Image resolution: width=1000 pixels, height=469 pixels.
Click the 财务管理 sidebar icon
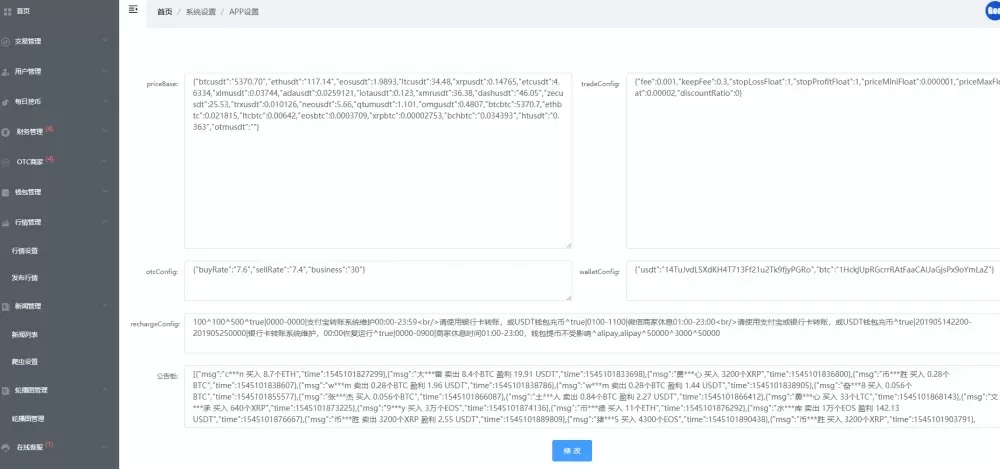click(x=6, y=131)
